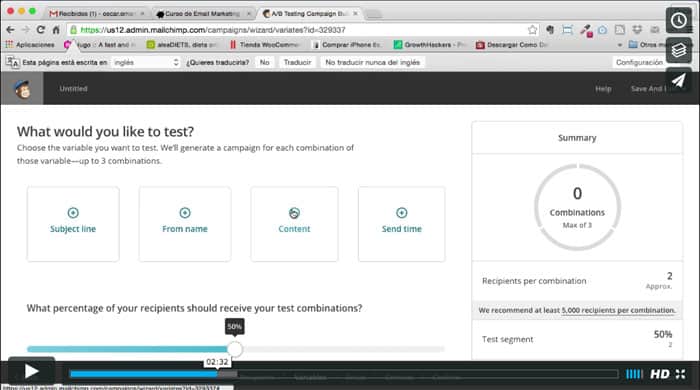The height and width of the screenshot is (390, 700).
Task: Close the A/B Testing Campaign tab
Action: pos(355,14)
